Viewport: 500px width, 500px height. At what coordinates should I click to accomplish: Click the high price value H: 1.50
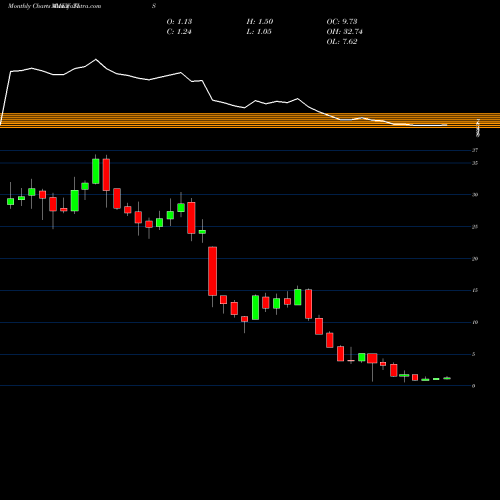click(x=260, y=22)
